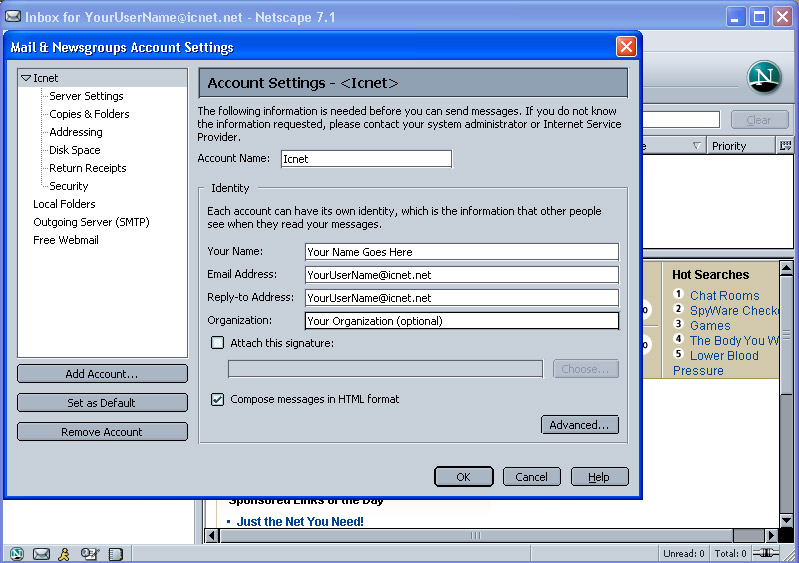Uncheck Compose messages in HTML format
Image resolution: width=799 pixels, height=563 pixels.
click(218, 399)
